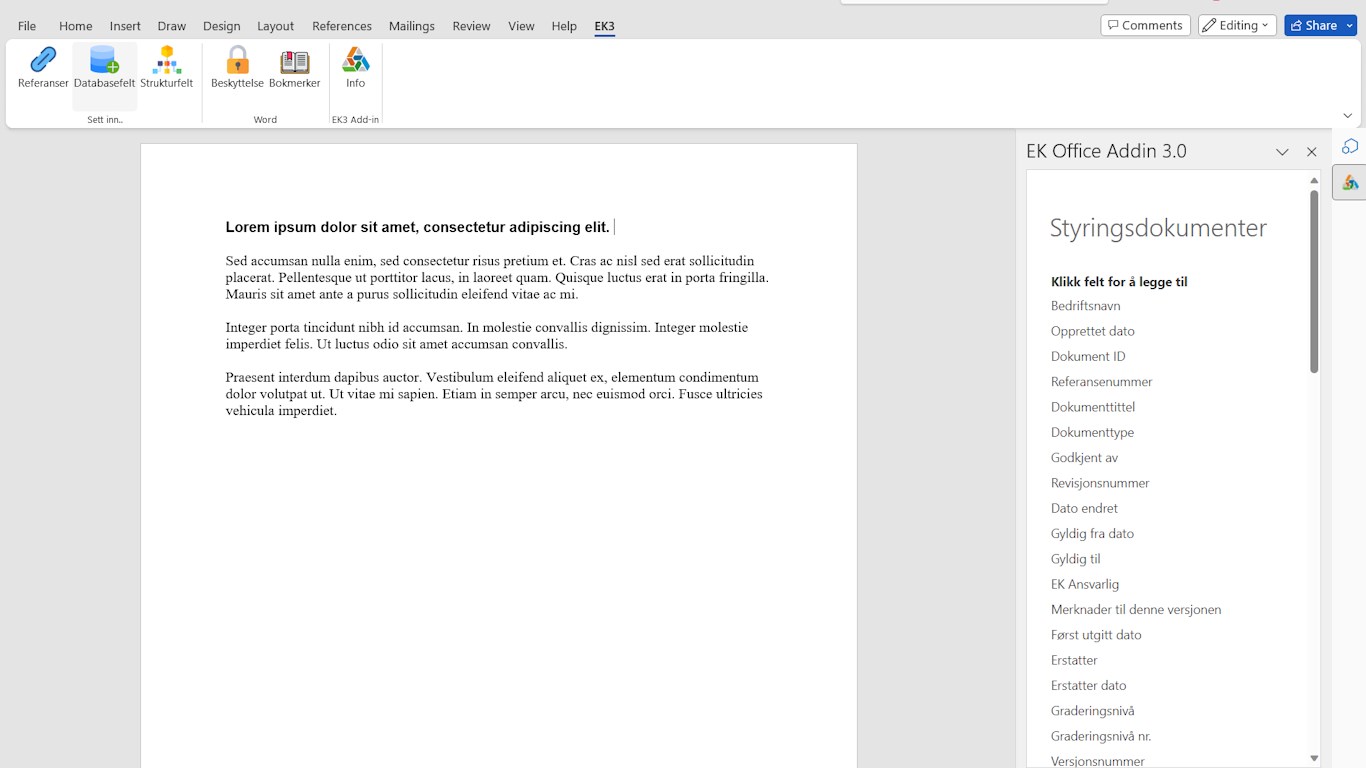Click the top icon in the right side rail

[1350, 147]
